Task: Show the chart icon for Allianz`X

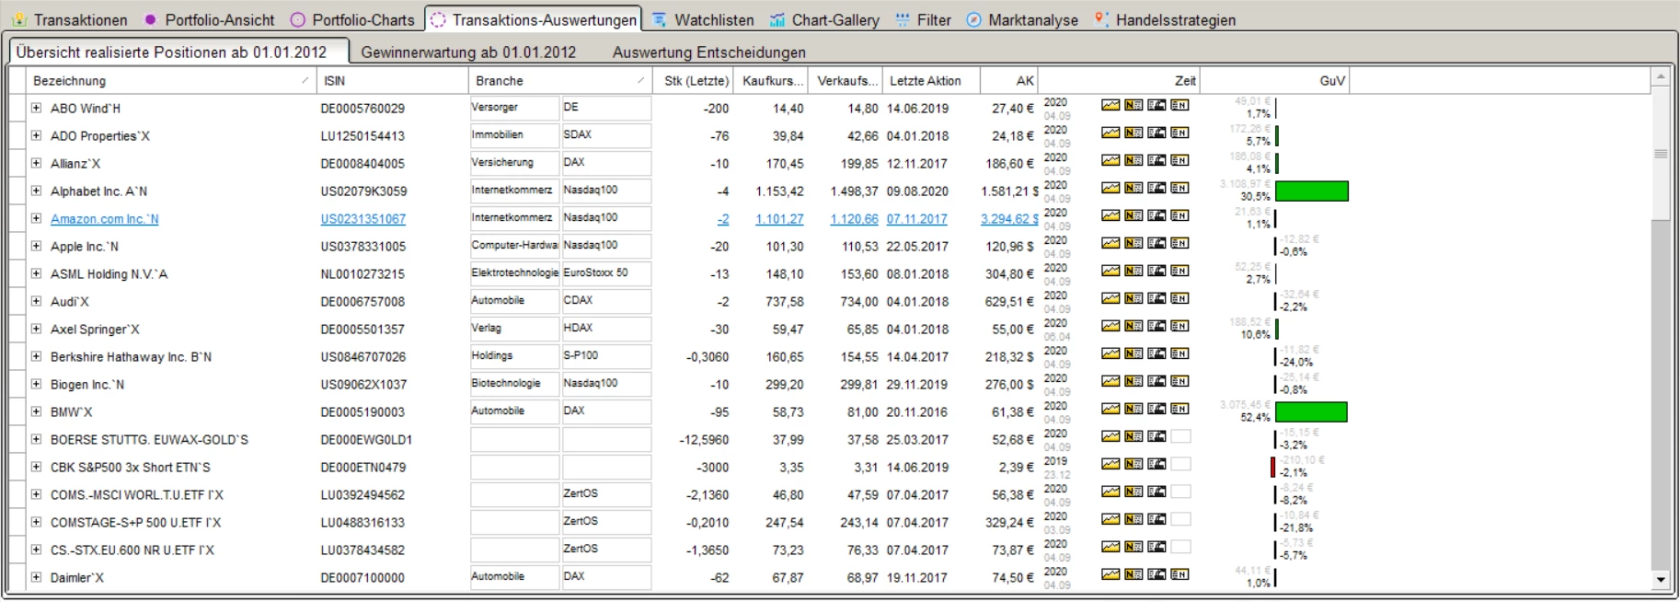Action: [x=1111, y=160]
